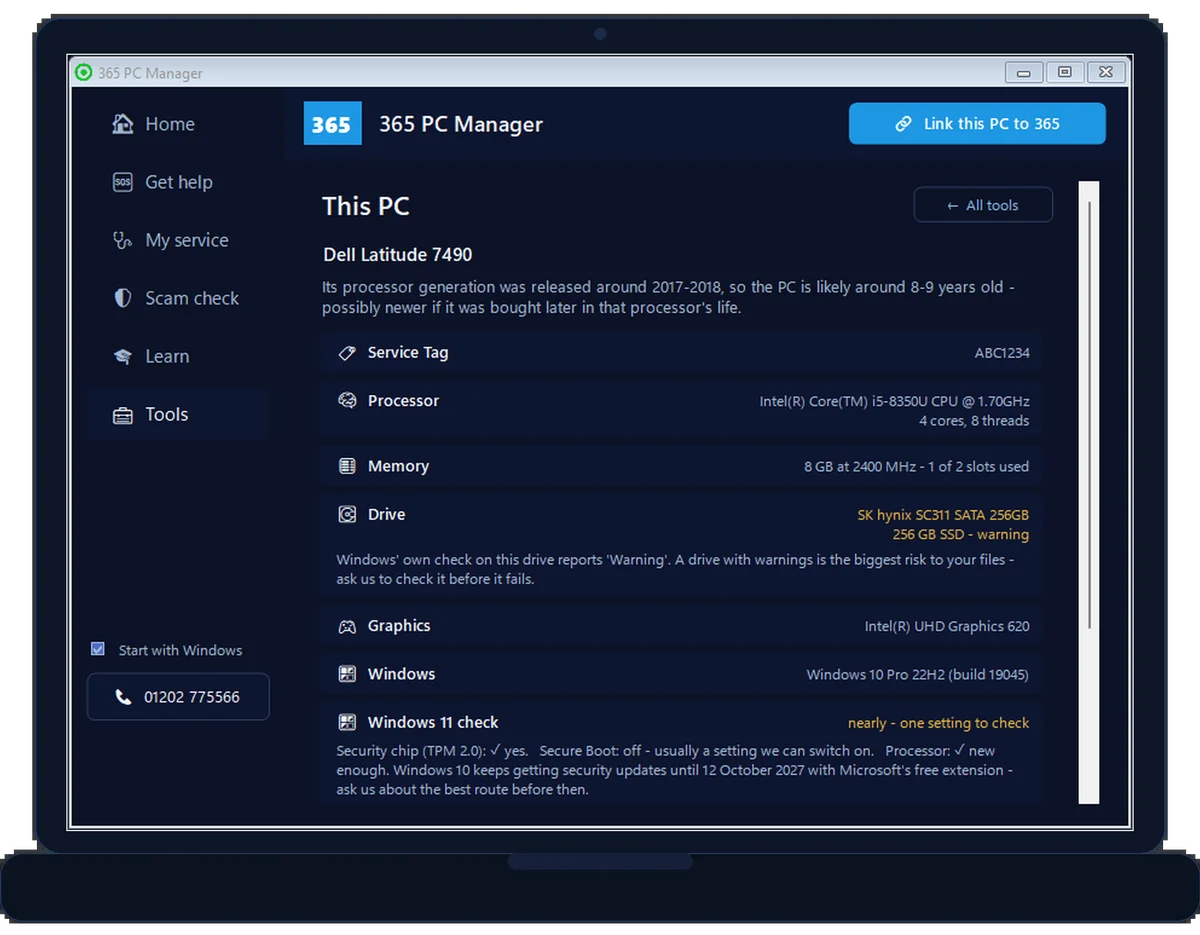Click the phone handset icon
The height and width of the screenshot is (935, 1200).
click(124, 697)
